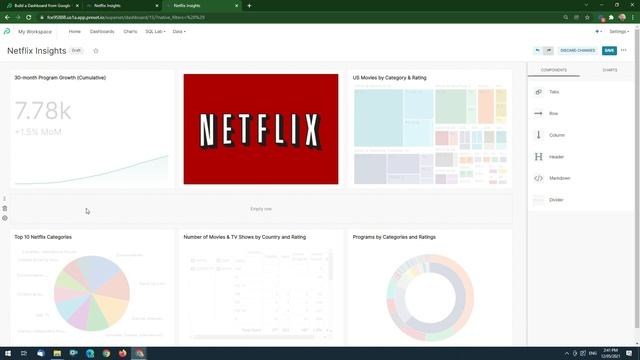The image size is (640, 360).
Task: Click the taskbar clock
Action: click(x=611, y=353)
